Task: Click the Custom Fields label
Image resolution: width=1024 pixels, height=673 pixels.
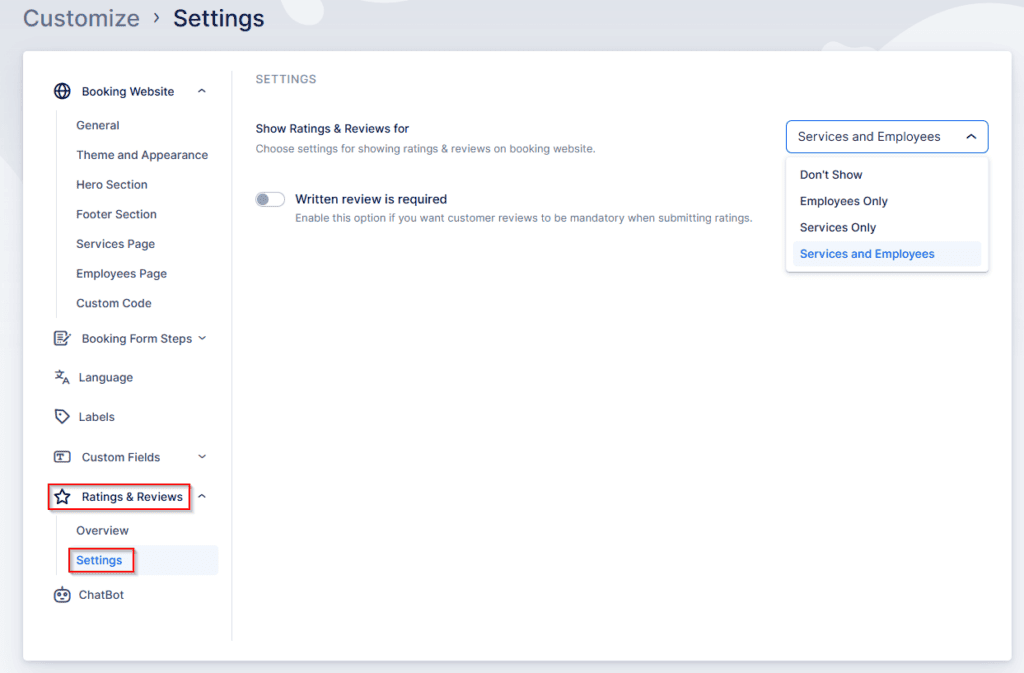Action: click(121, 457)
